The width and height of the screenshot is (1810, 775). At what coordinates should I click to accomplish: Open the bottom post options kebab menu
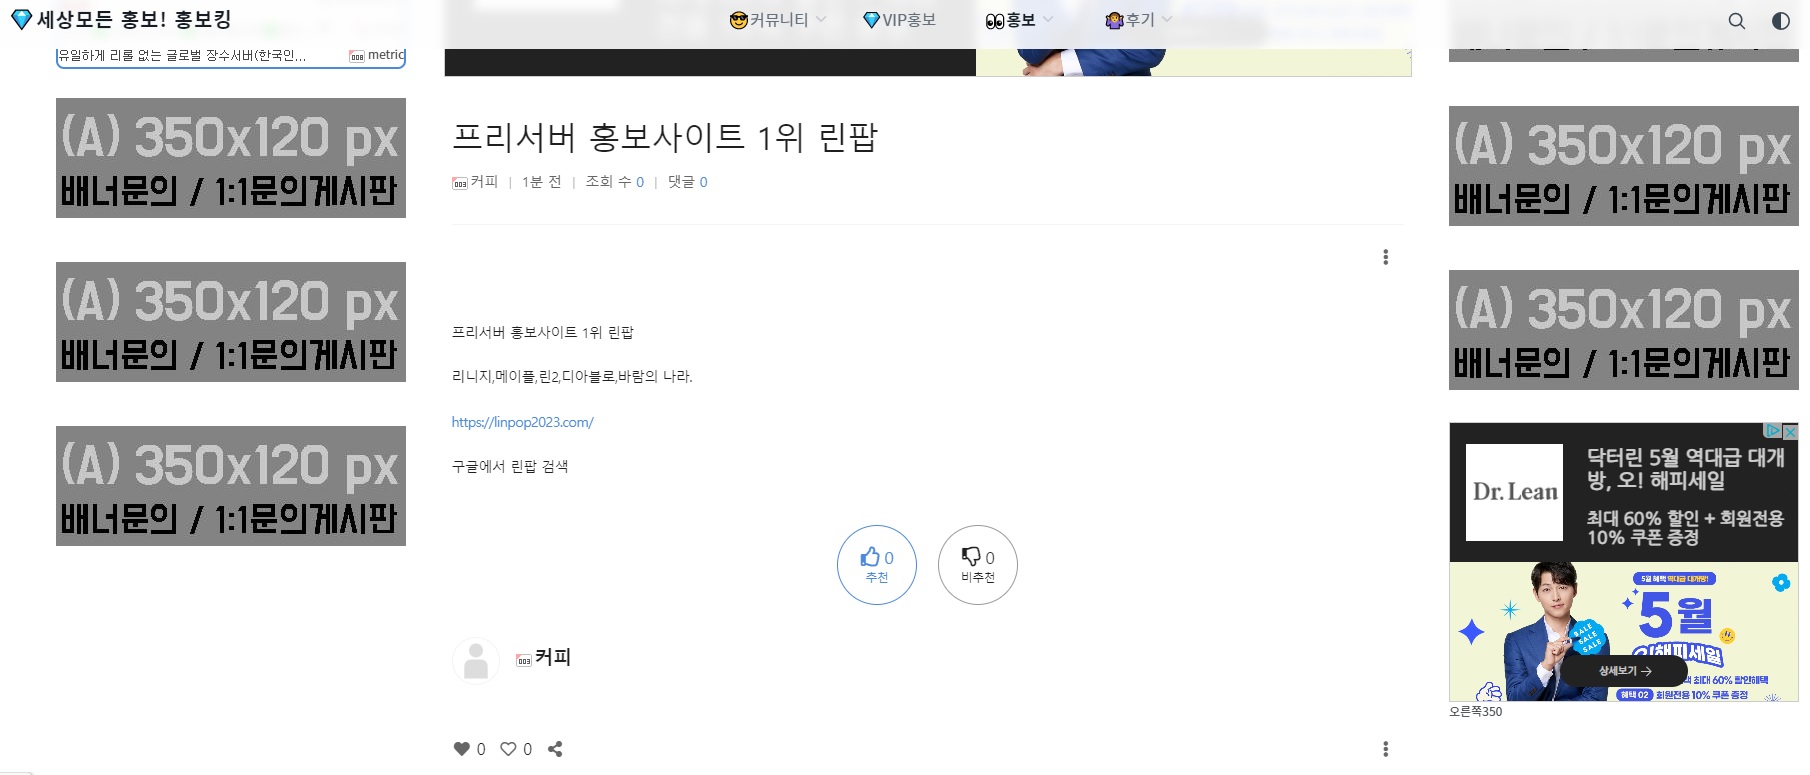[x=1385, y=749]
